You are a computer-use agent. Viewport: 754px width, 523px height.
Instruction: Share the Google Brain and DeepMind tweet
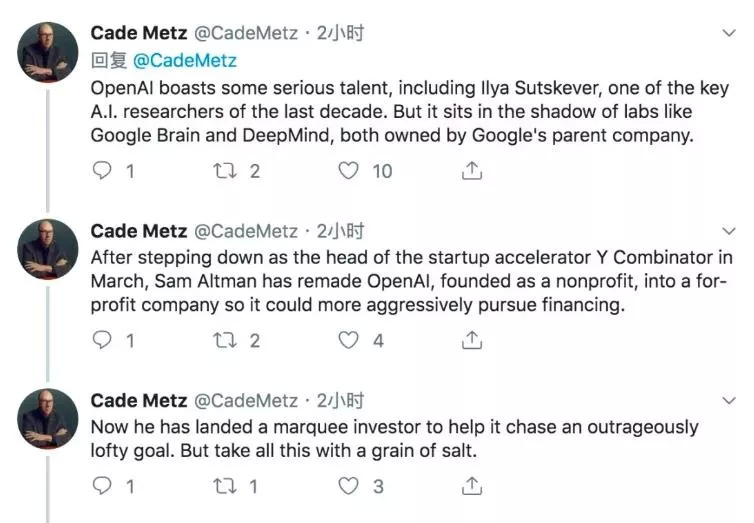(470, 171)
